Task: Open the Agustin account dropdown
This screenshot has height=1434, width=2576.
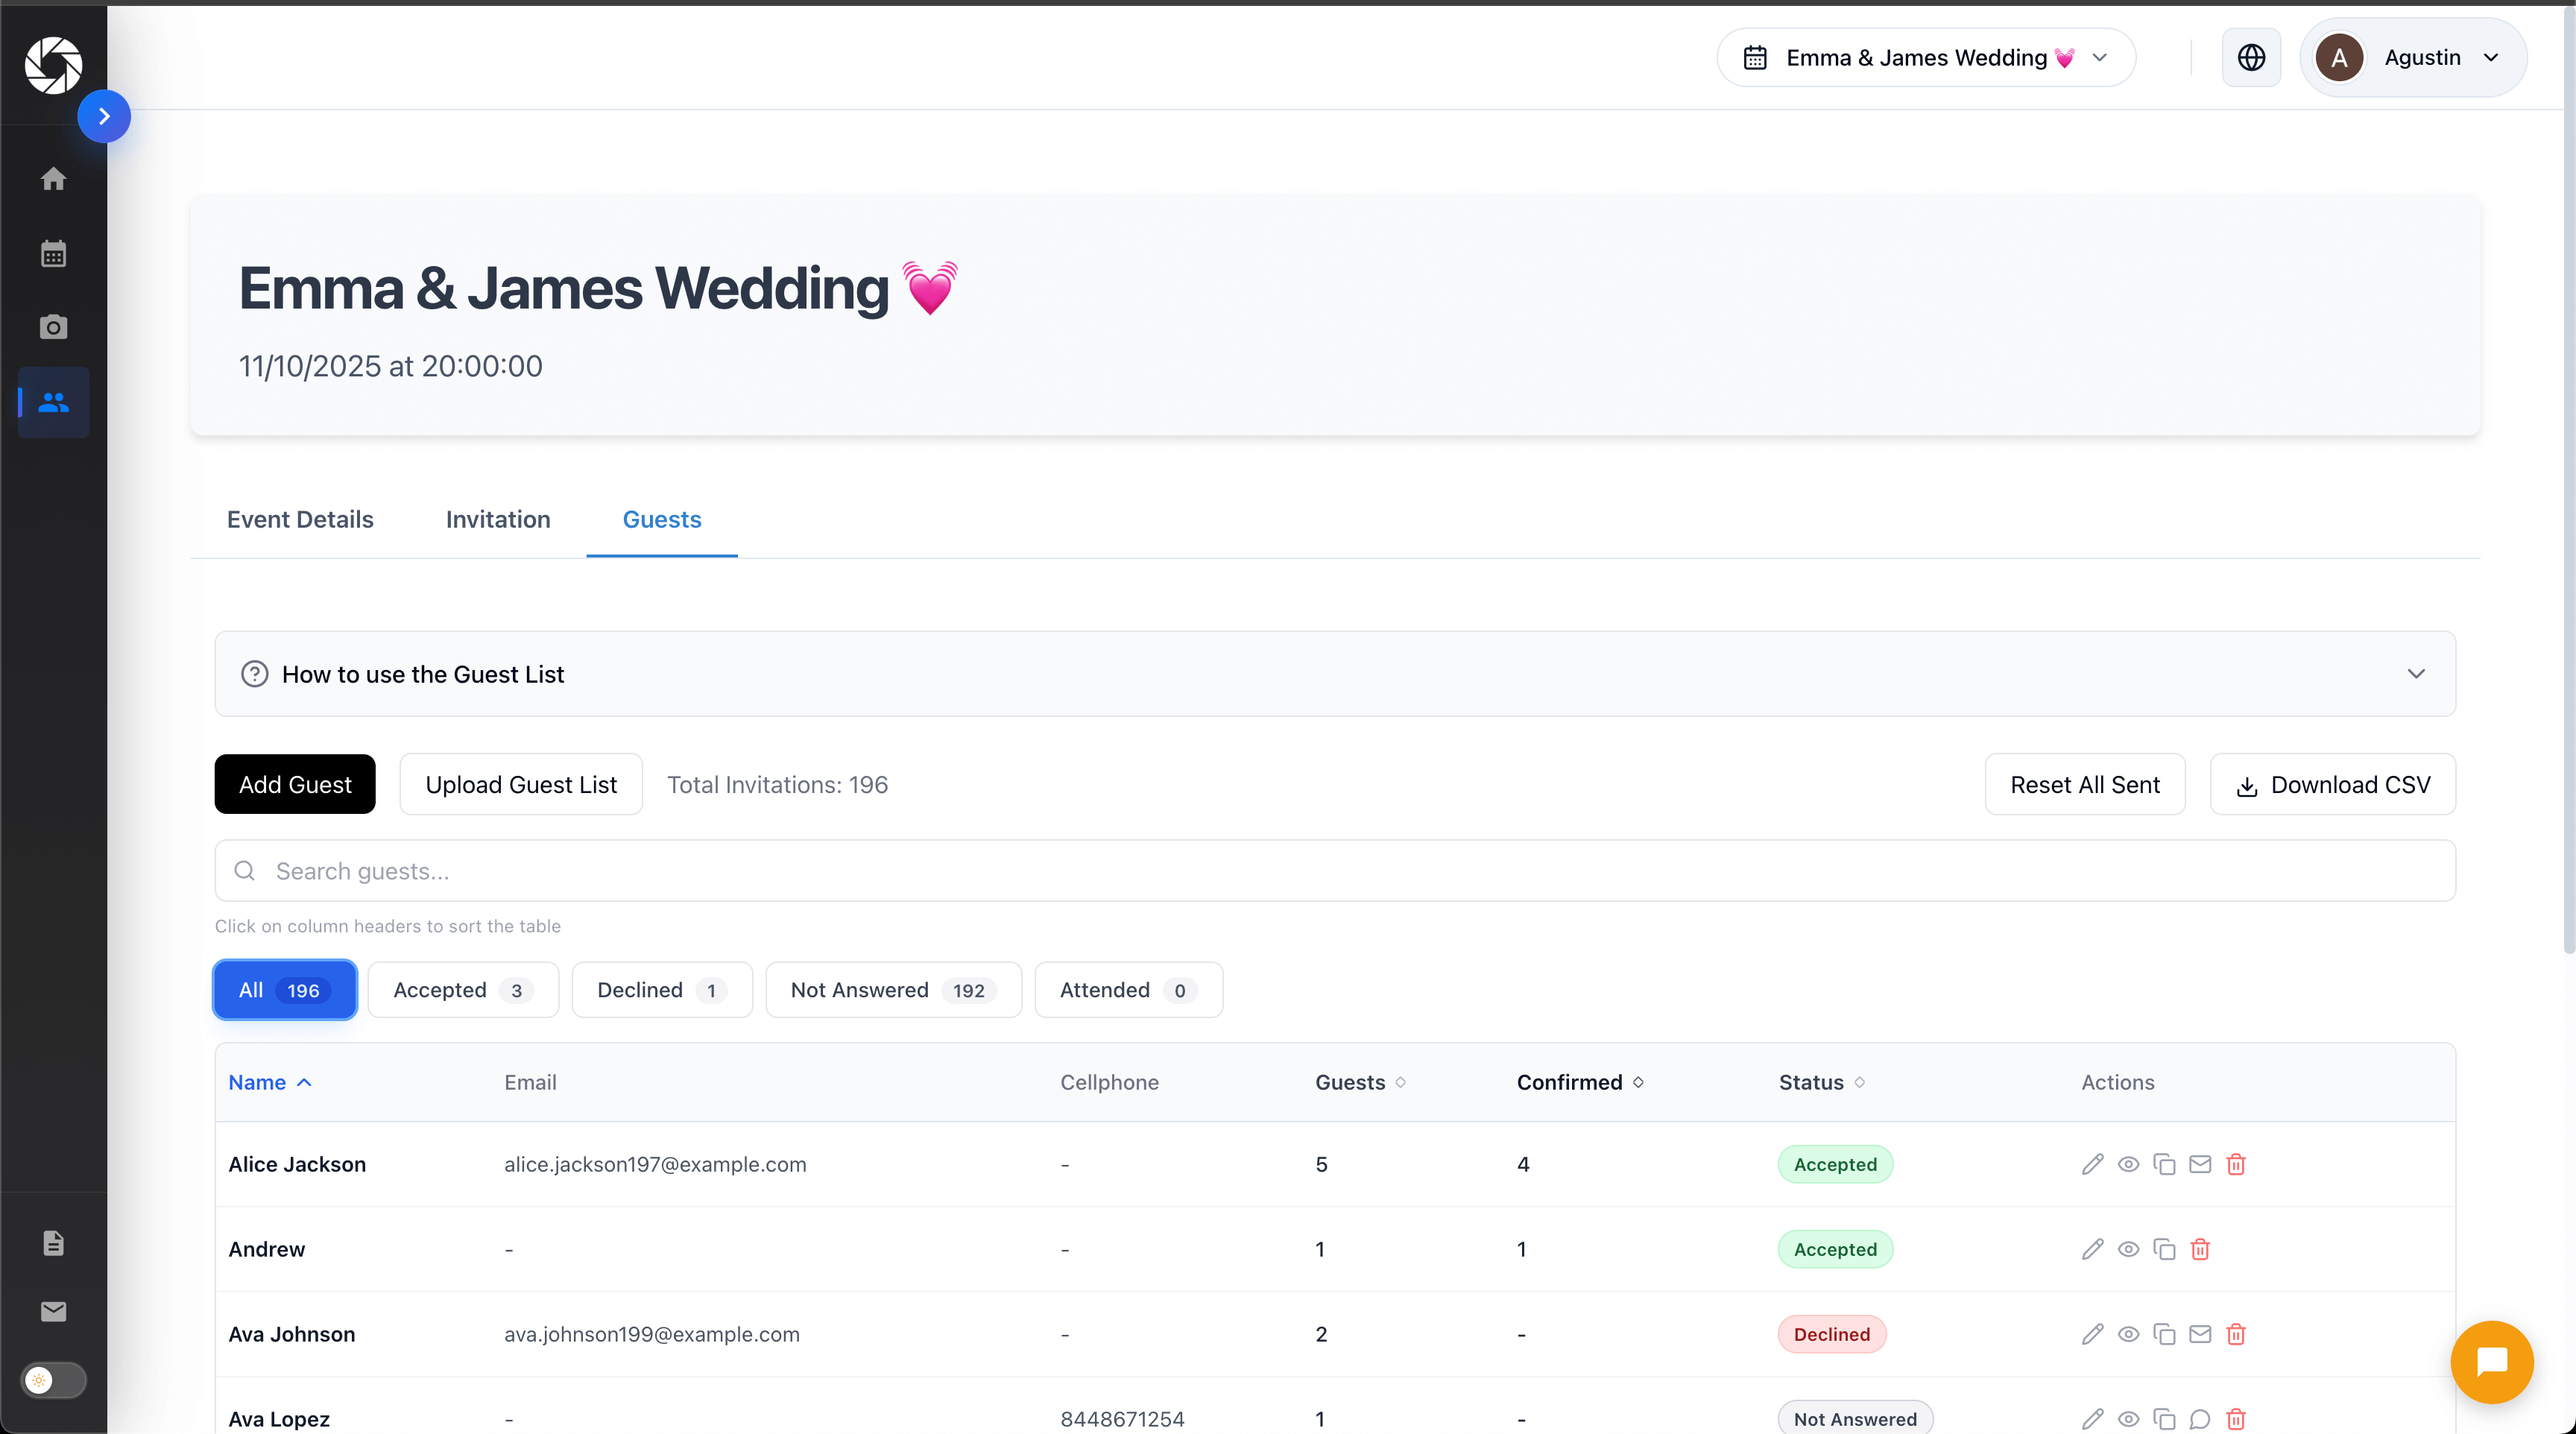Action: (2414, 57)
